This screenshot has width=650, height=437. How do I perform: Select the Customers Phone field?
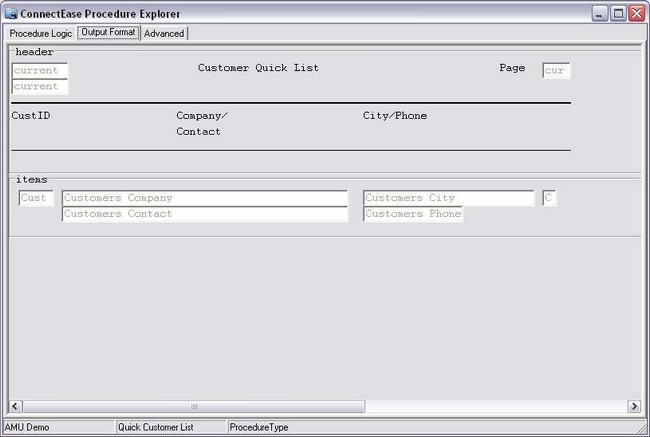click(x=413, y=214)
